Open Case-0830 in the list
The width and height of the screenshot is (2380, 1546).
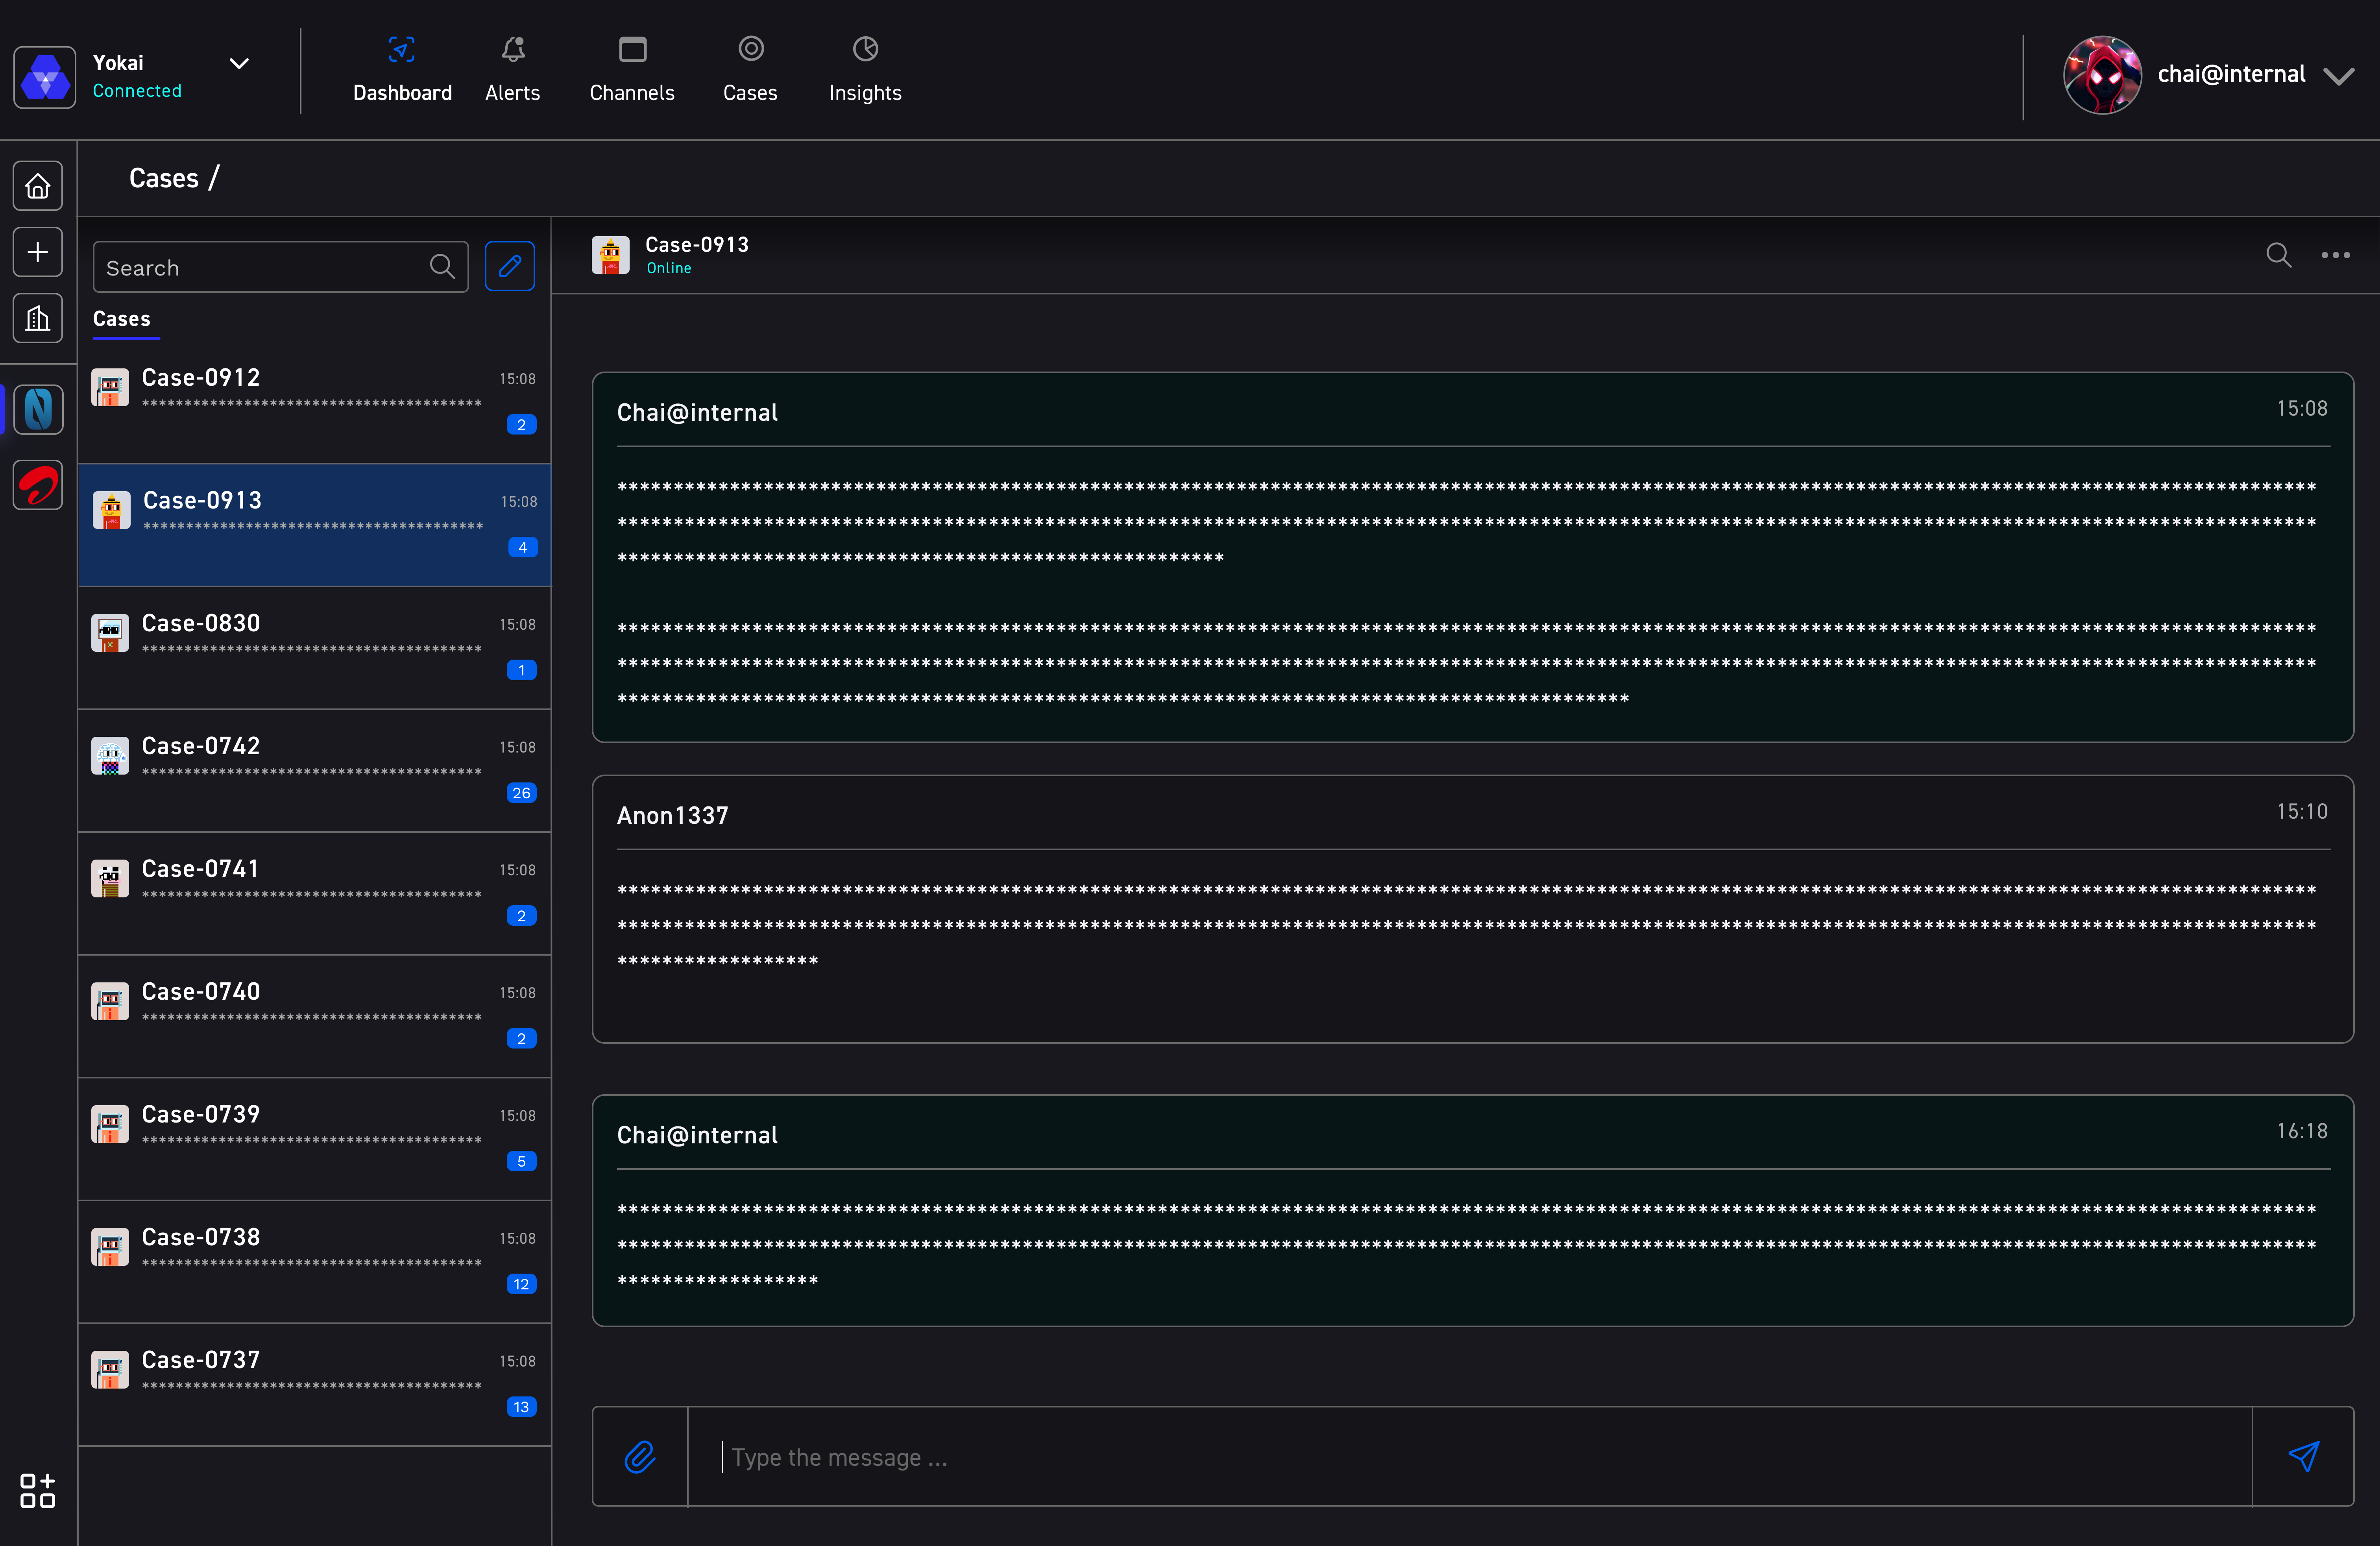315,647
